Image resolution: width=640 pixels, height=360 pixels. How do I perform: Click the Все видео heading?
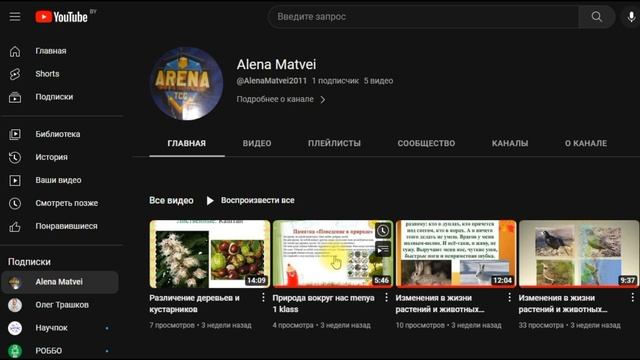coord(171,200)
